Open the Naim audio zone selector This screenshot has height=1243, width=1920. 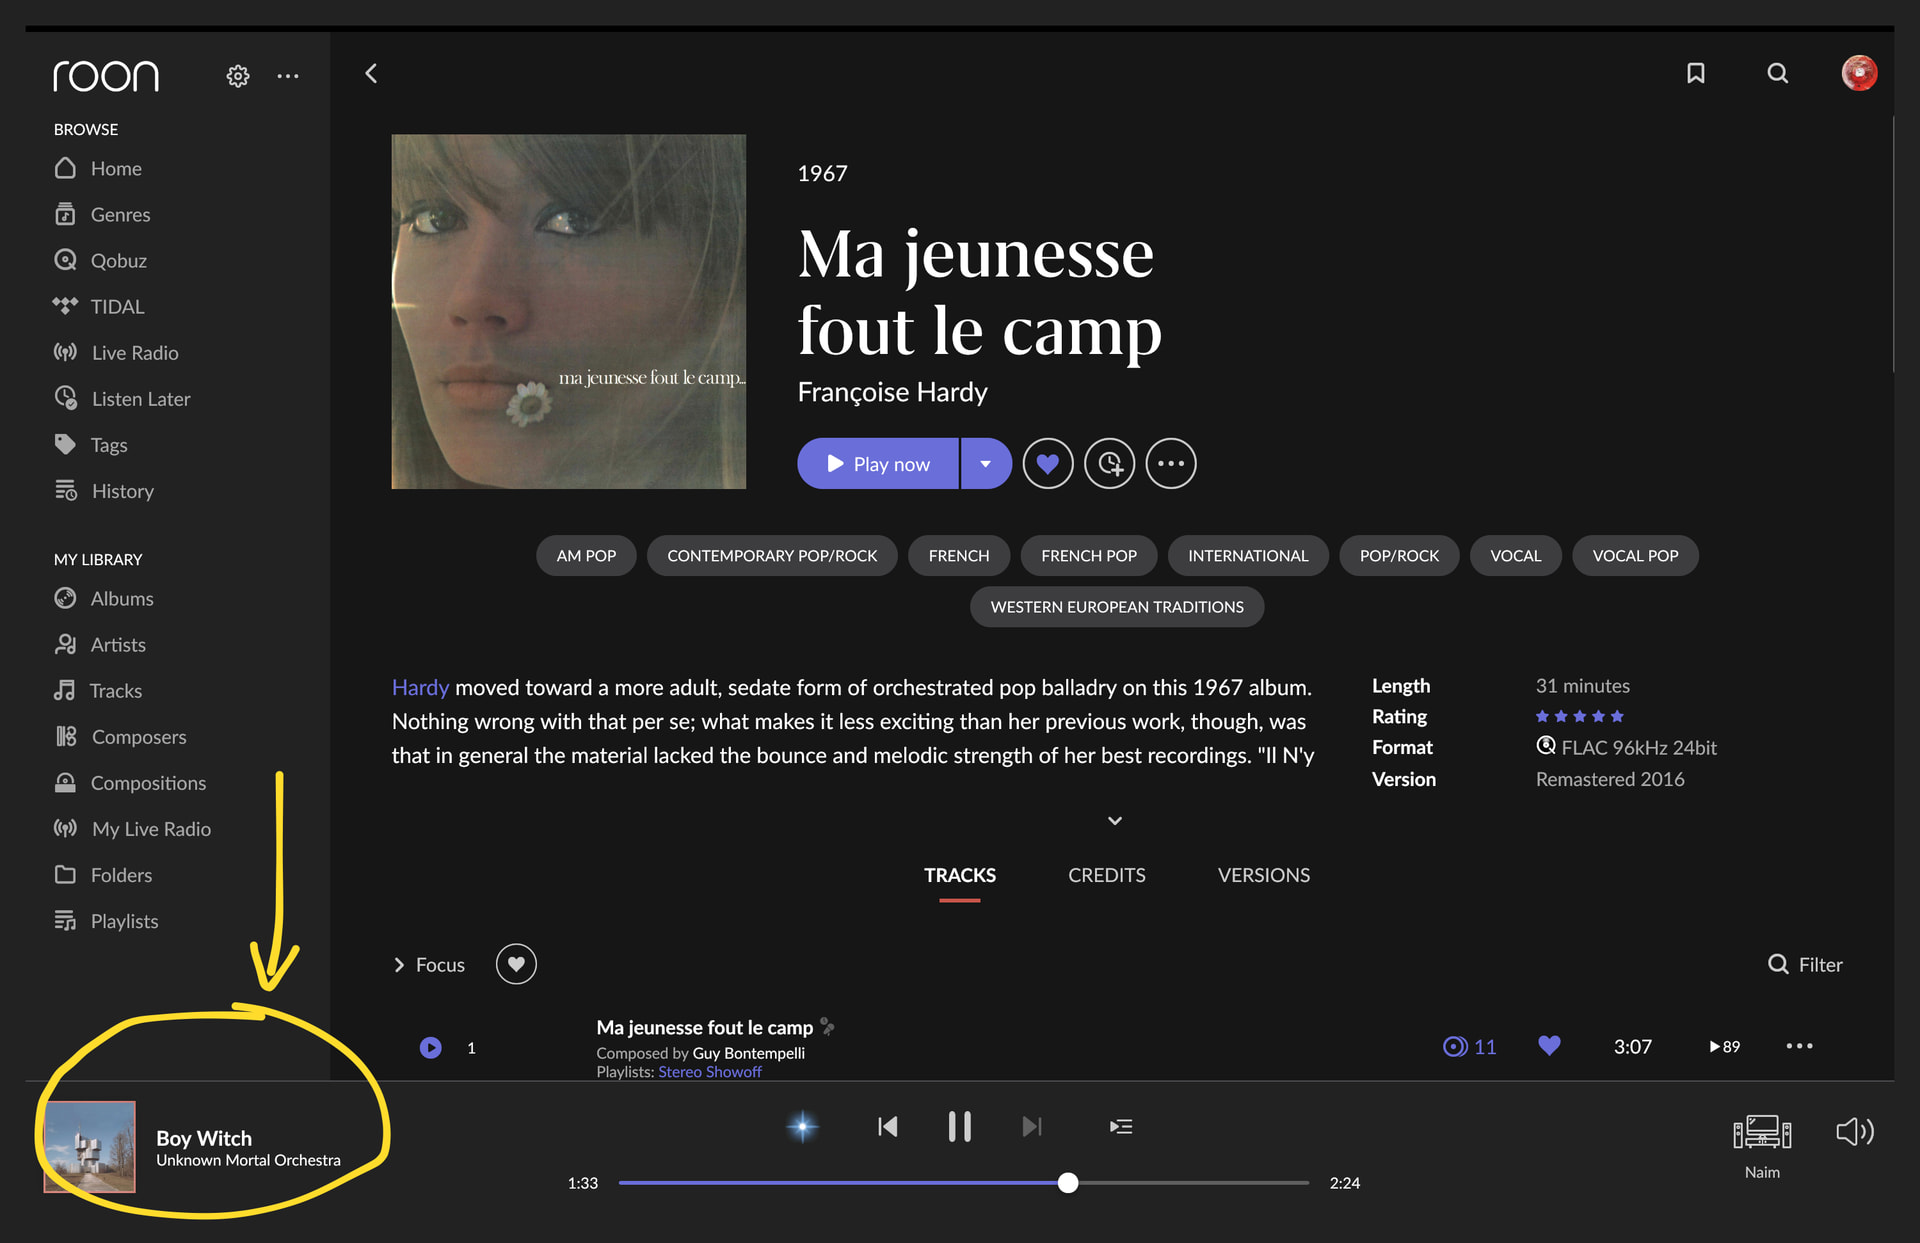click(x=1761, y=1146)
